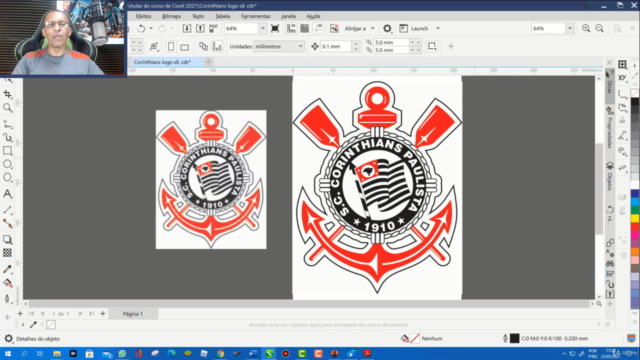Select the Crop tool
640x360 pixels.
coord(7,94)
